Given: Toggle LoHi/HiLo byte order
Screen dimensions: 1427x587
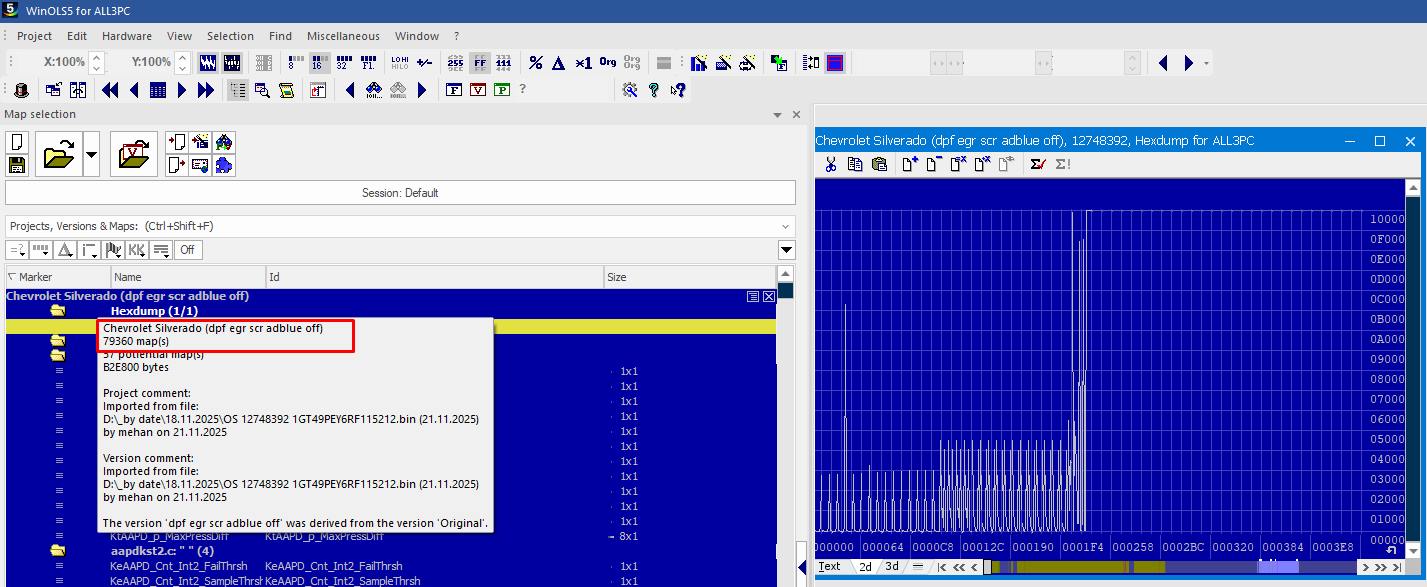Looking at the screenshot, I should [x=399, y=63].
